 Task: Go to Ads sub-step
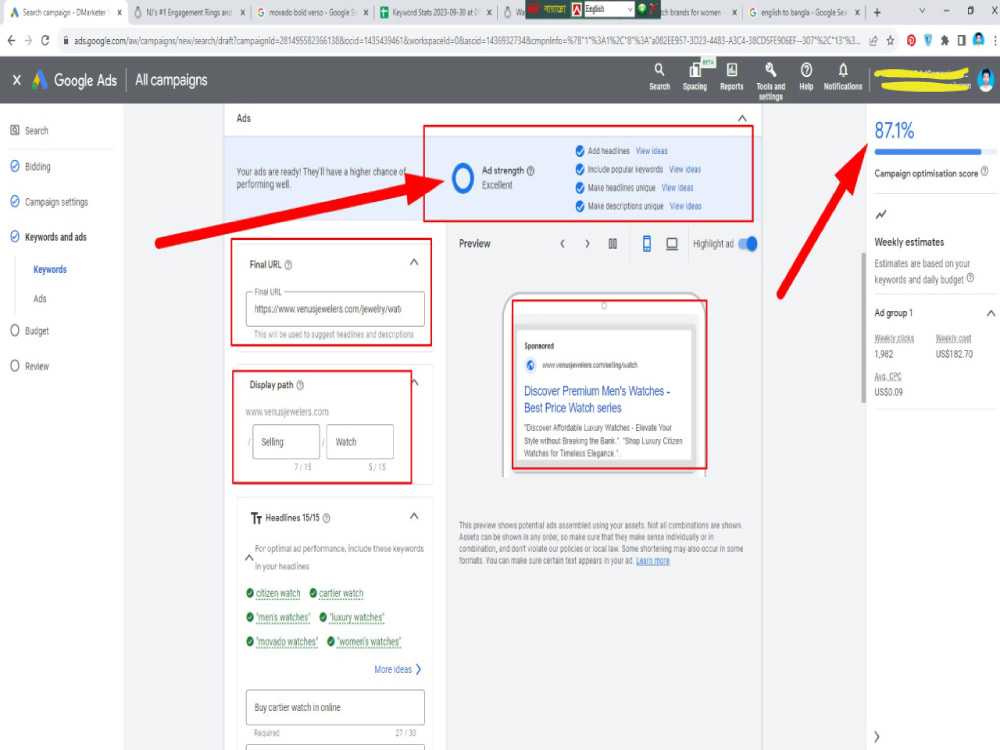(x=40, y=299)
